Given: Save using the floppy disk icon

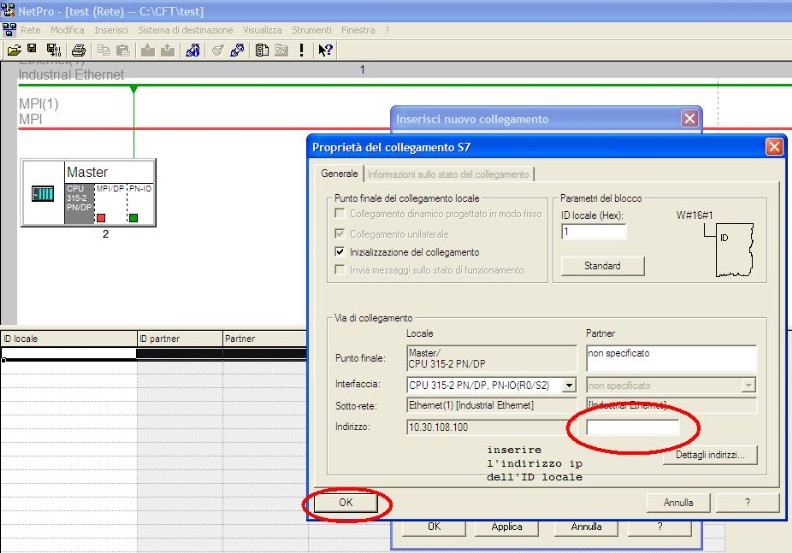Looking at the screenshot, I should pos(32,48).
